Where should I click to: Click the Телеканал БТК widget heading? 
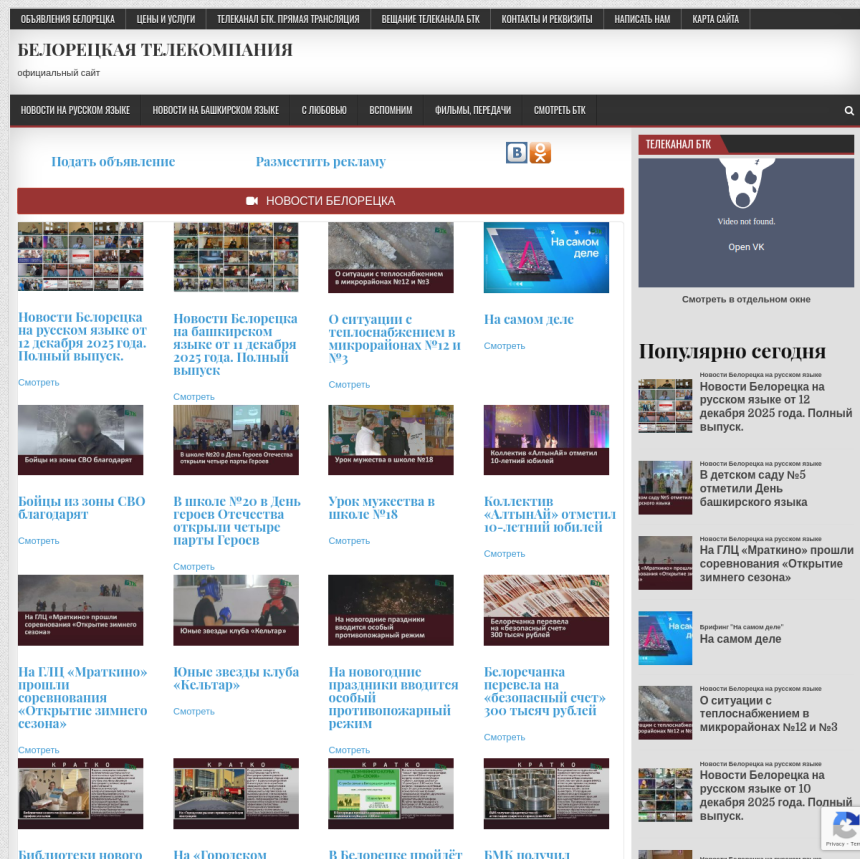678,144
